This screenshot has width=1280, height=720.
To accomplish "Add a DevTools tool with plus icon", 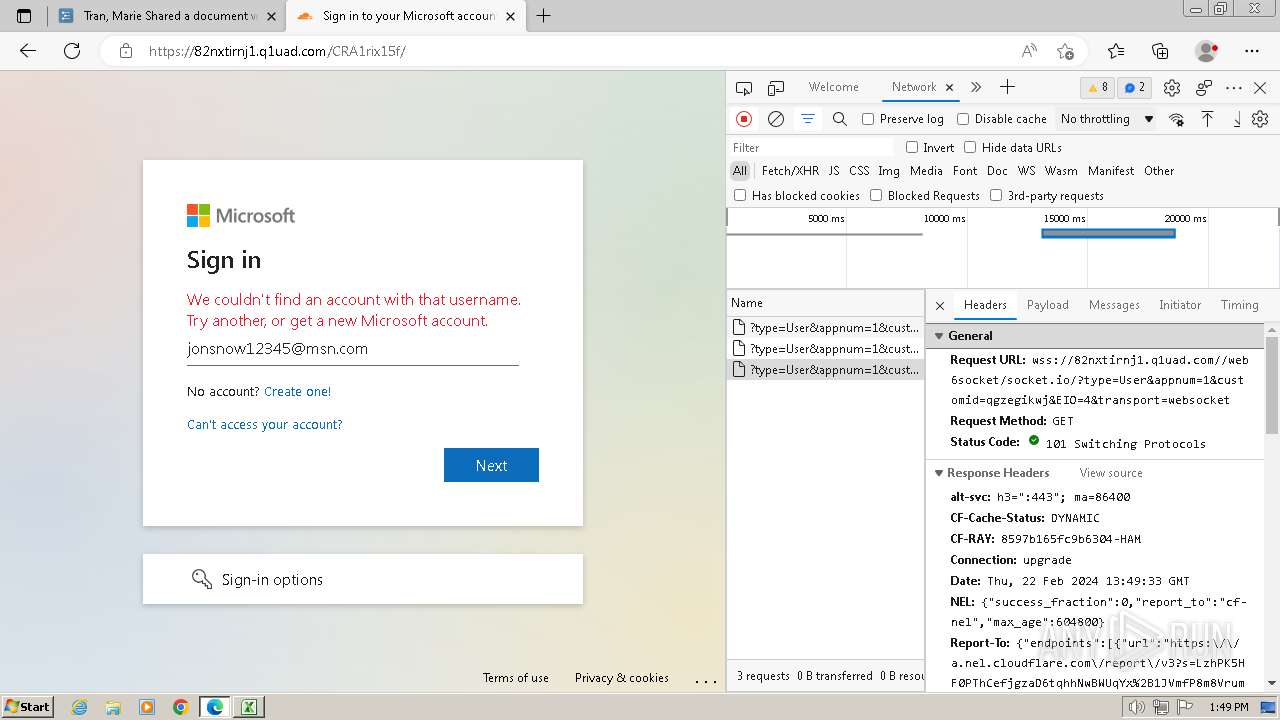I will pos(1007,87).
